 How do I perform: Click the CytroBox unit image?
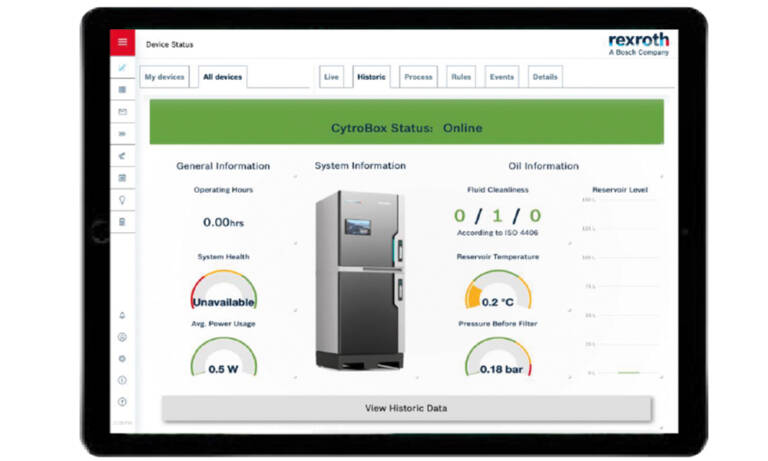point(360,280)
